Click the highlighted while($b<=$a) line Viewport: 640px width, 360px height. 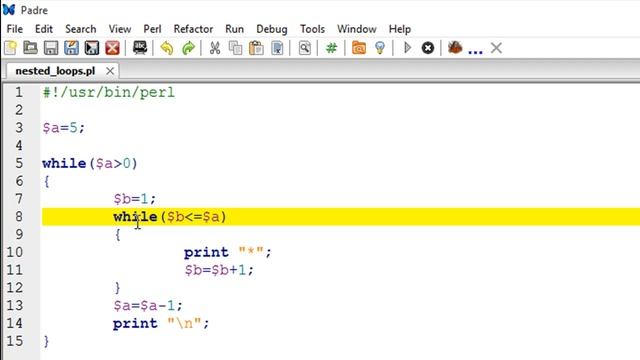(x=341, y=217)
